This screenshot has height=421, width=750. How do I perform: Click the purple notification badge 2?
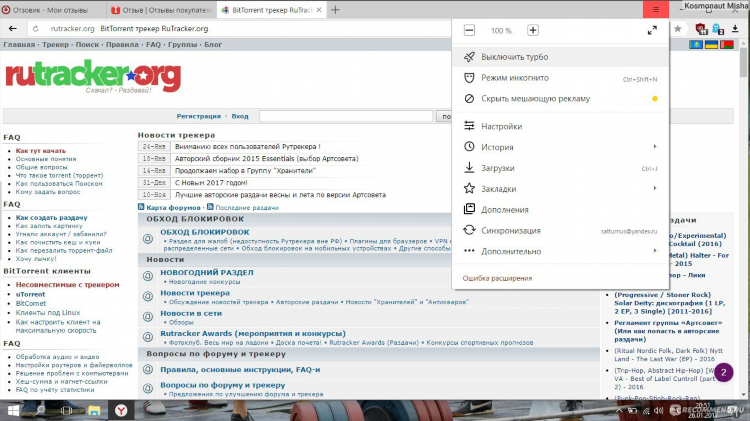coord(724,372)
